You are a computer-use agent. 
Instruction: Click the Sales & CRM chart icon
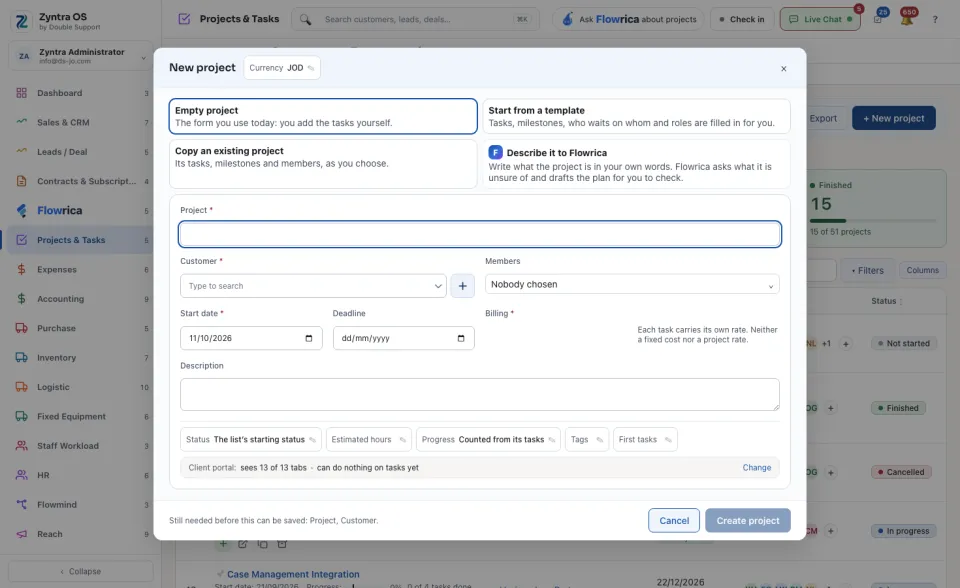tap(21, 122)
